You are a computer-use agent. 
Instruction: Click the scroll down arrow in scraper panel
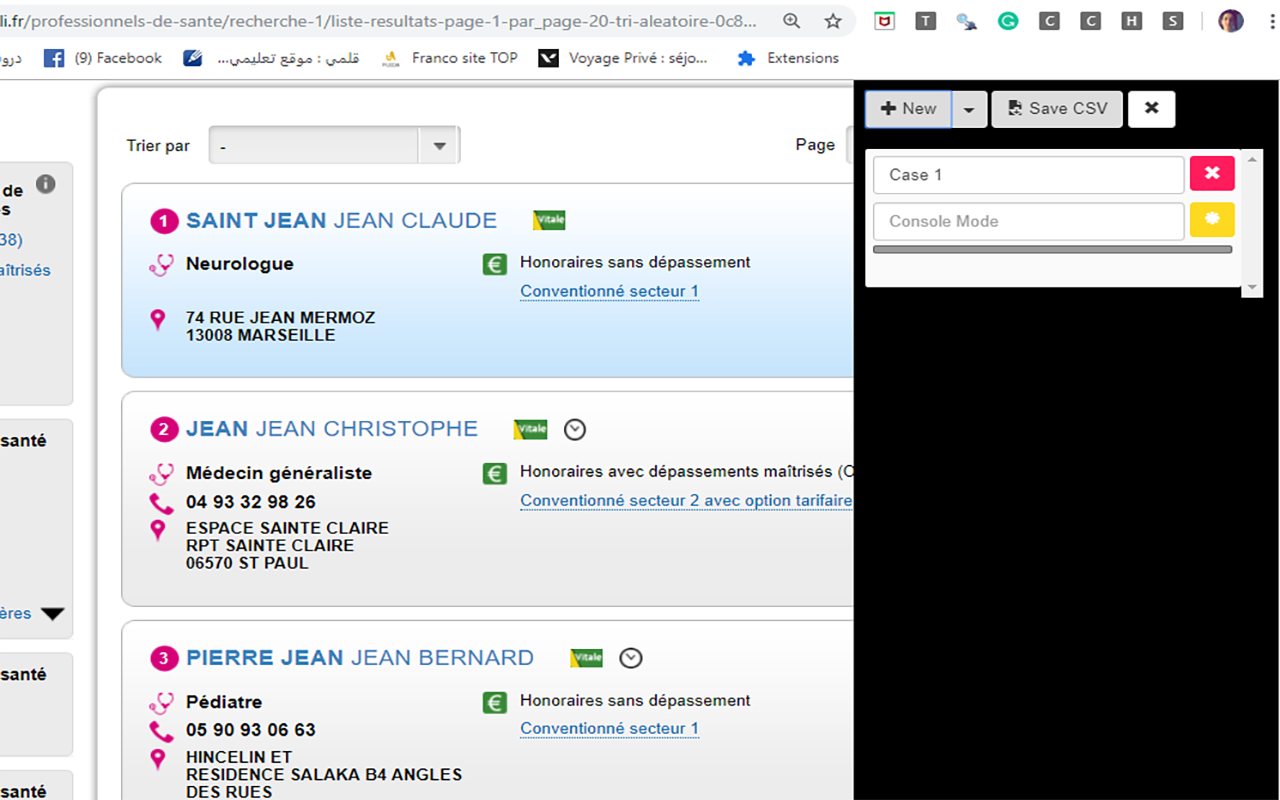tap(1252, 288)
